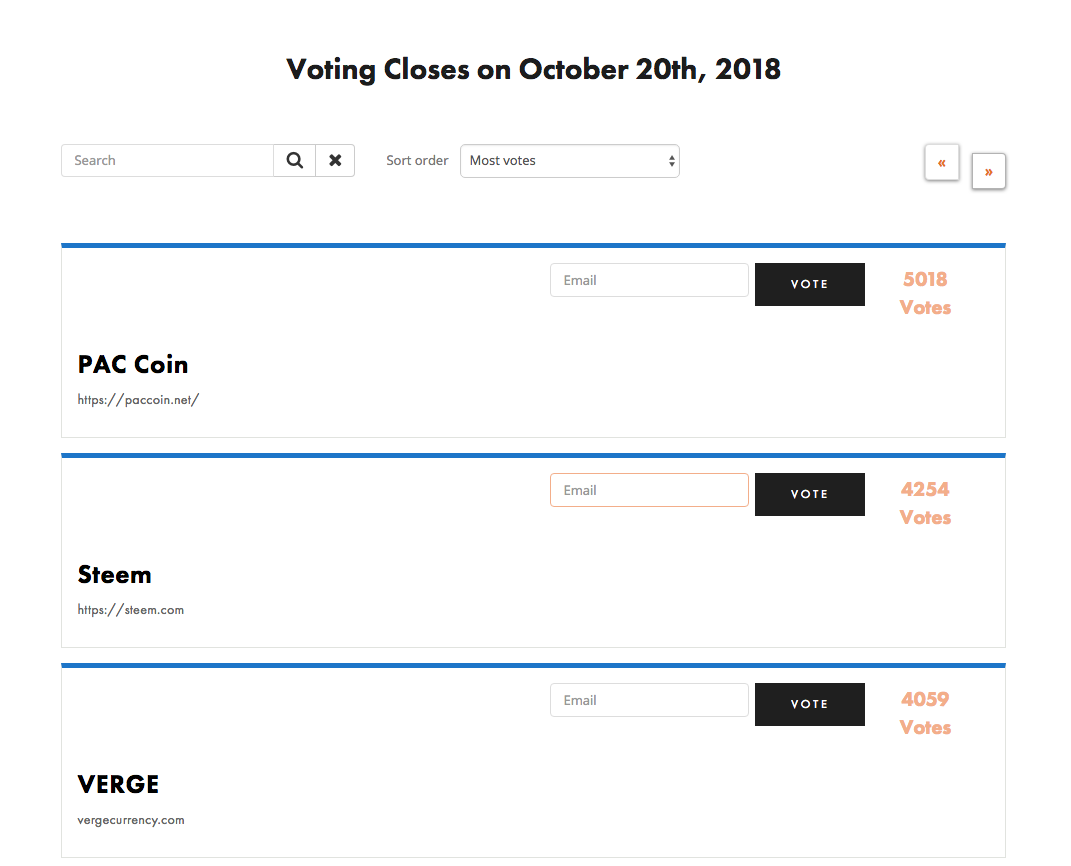
Task: Click the magnifying glass search icon
Action: 294,161
